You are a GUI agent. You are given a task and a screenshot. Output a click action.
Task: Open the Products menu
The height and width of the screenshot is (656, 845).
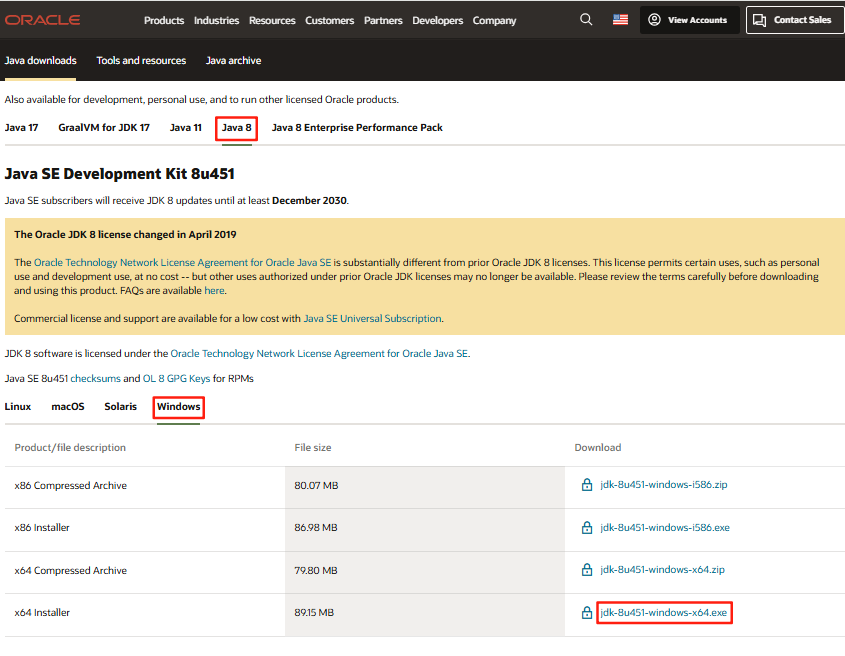(x=164, y=20)
